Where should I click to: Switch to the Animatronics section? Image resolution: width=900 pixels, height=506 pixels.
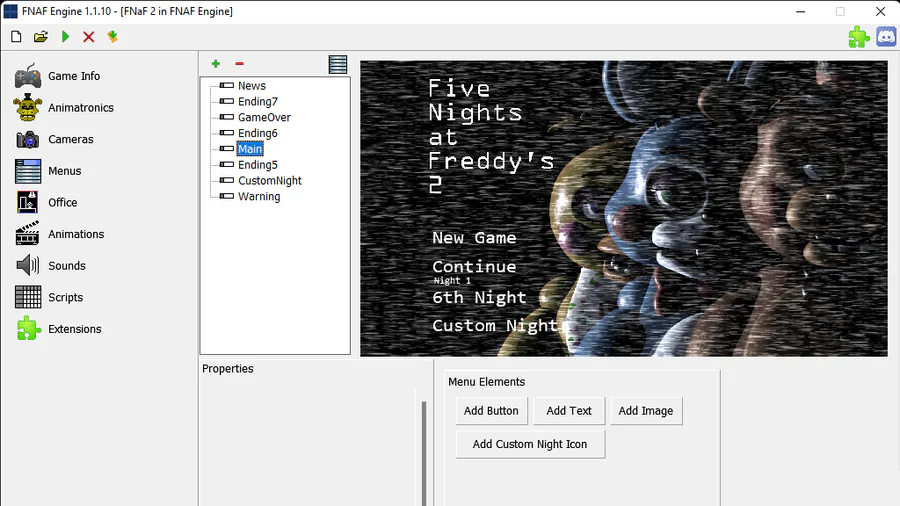tap(81, 108)
